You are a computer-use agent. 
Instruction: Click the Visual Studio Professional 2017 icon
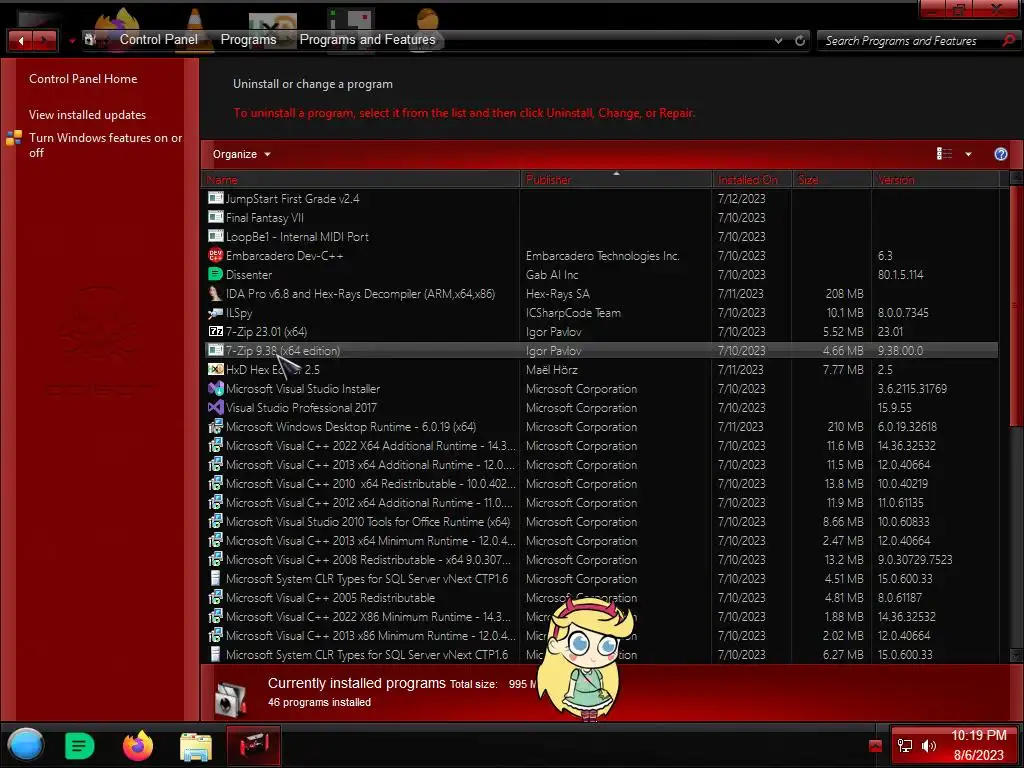(x=216, y=407)
